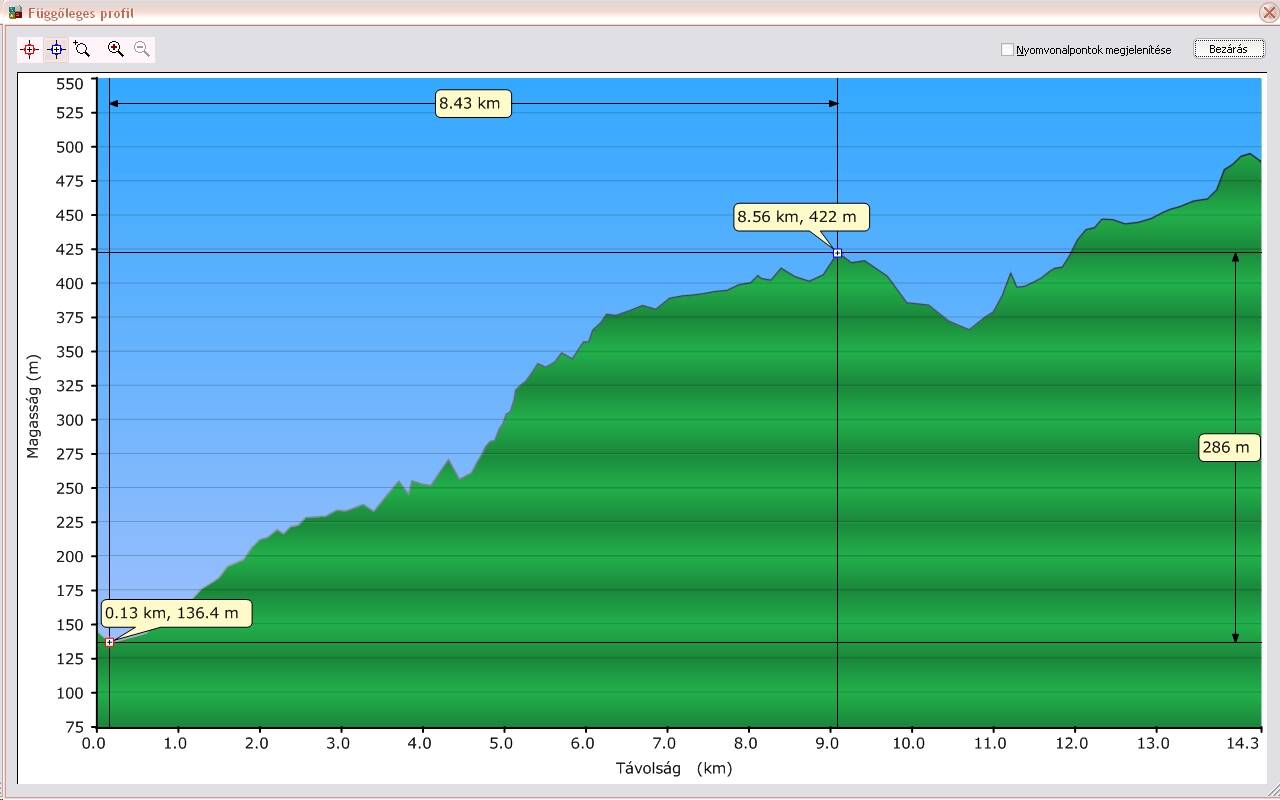
Task: Click the Távolság (km) axis title
Action: pos(673,768)
